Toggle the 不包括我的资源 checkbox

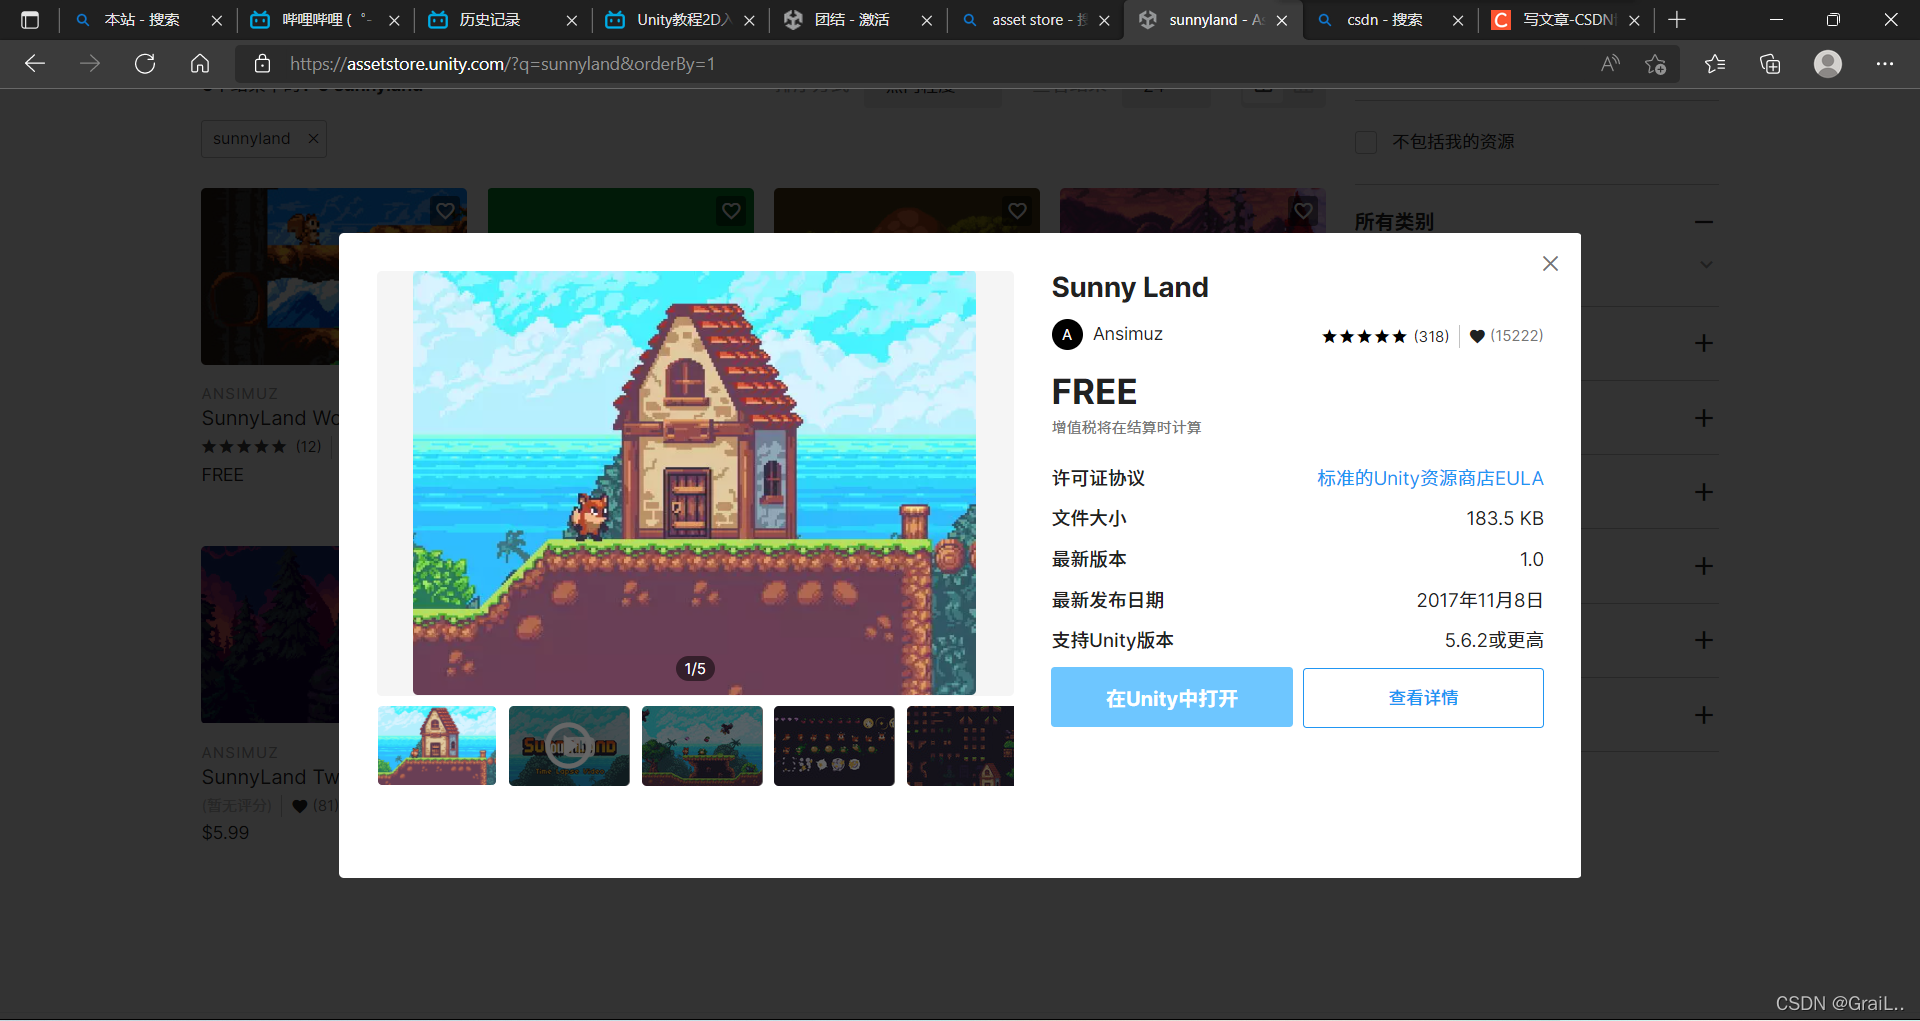(1366, 142)
